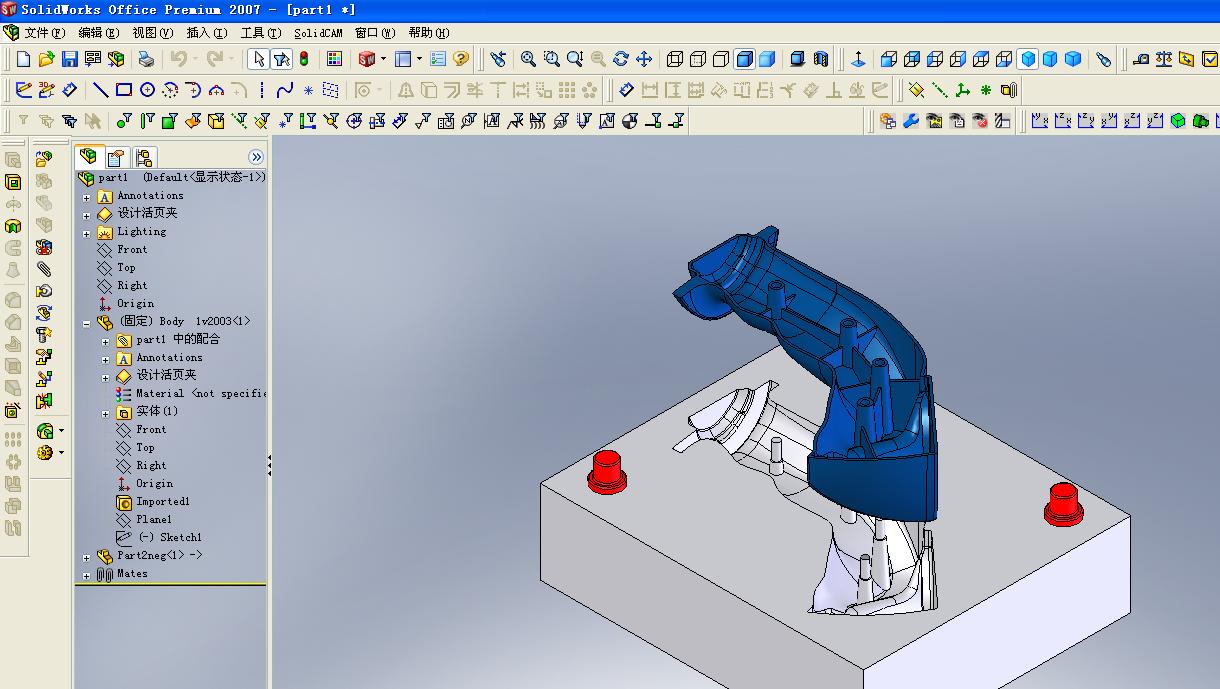Select the Normal To view icon
This screenshot has width=1220, height=689.
click(858, 59)
